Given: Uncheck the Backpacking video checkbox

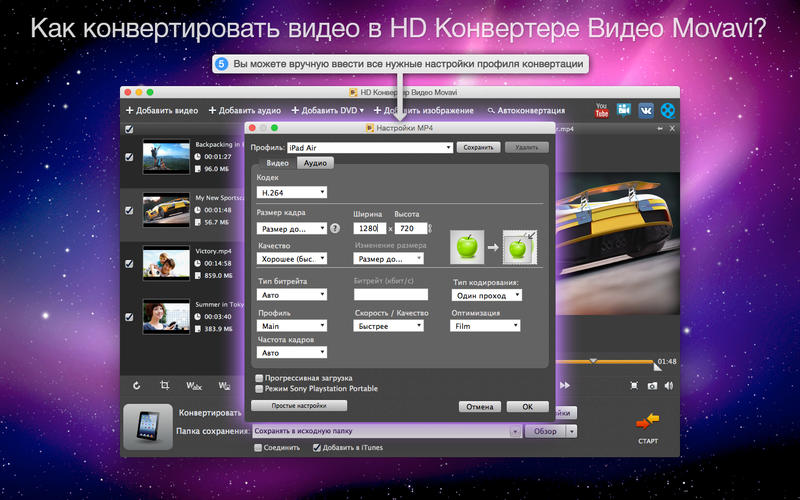Looking at the screenshot, I should point(130,157).
